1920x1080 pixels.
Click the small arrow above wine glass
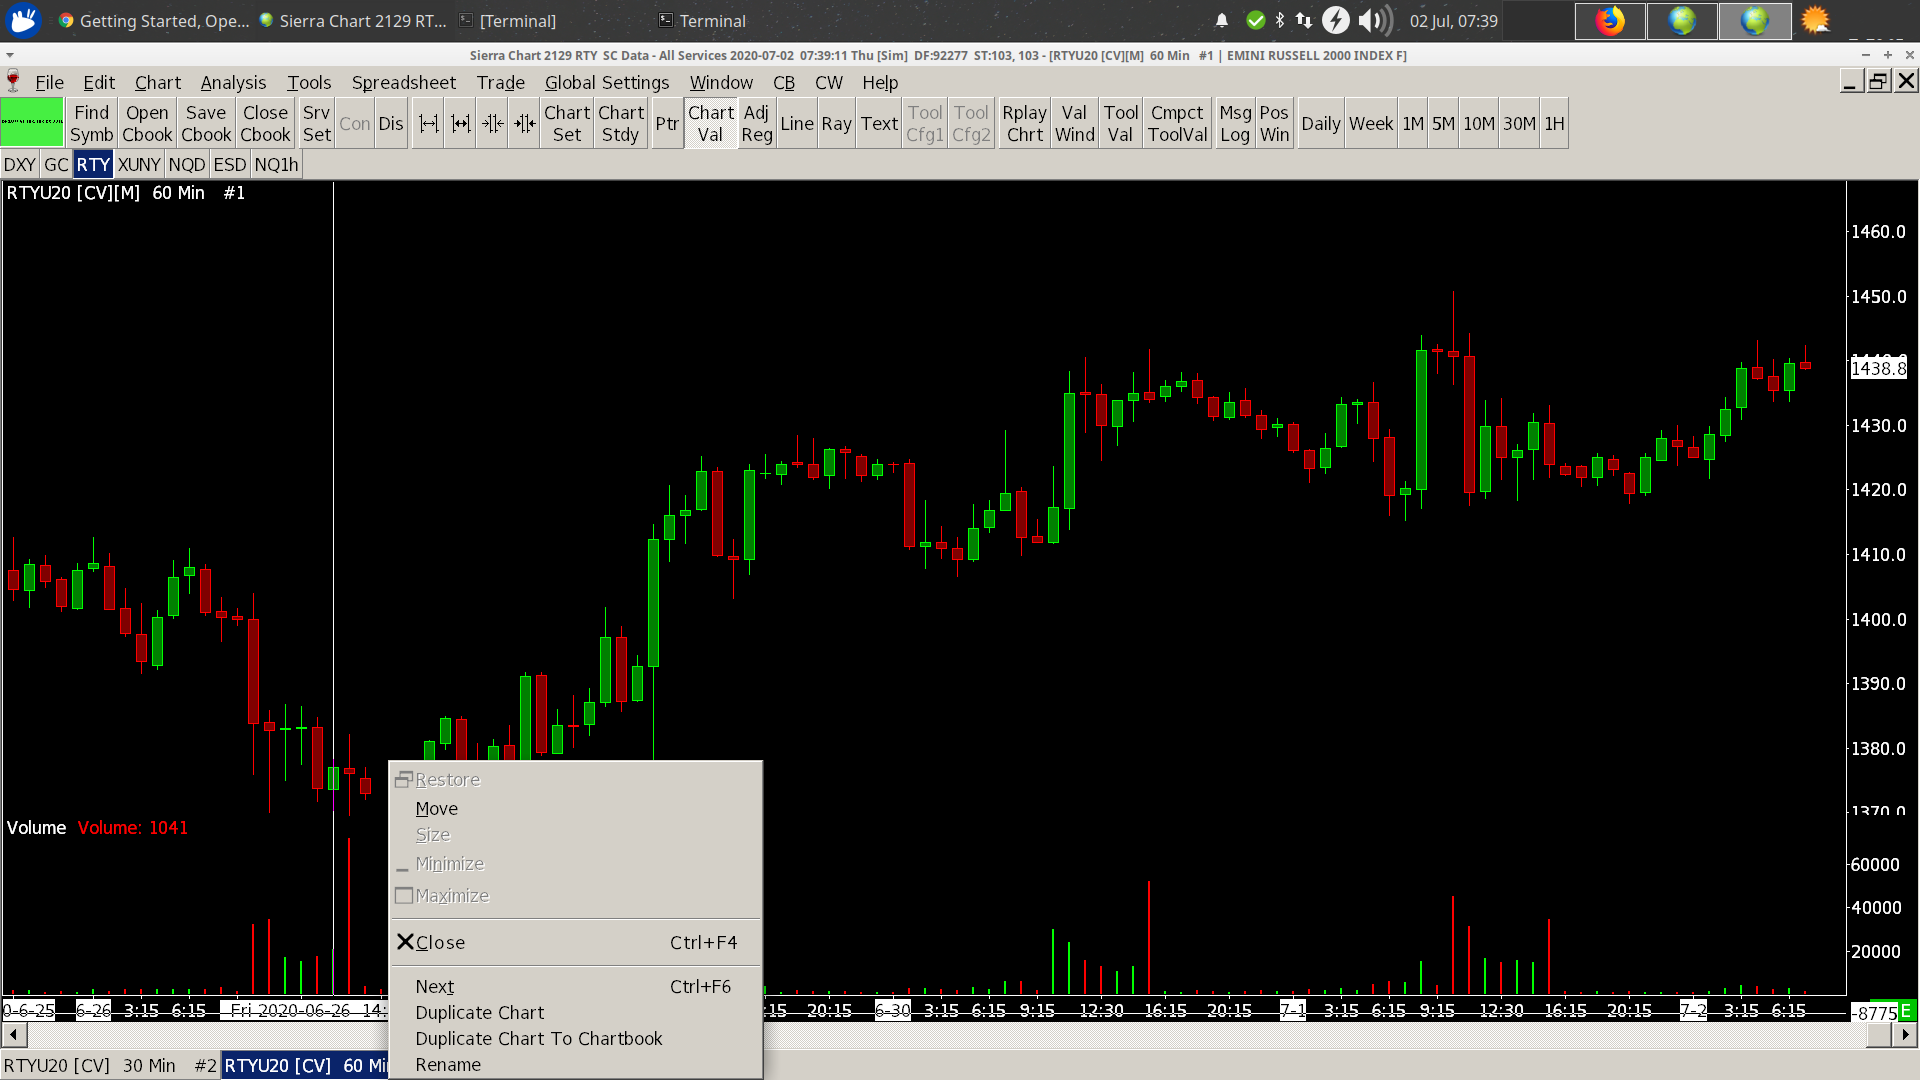pyautogui.click(x=9, y=55)
